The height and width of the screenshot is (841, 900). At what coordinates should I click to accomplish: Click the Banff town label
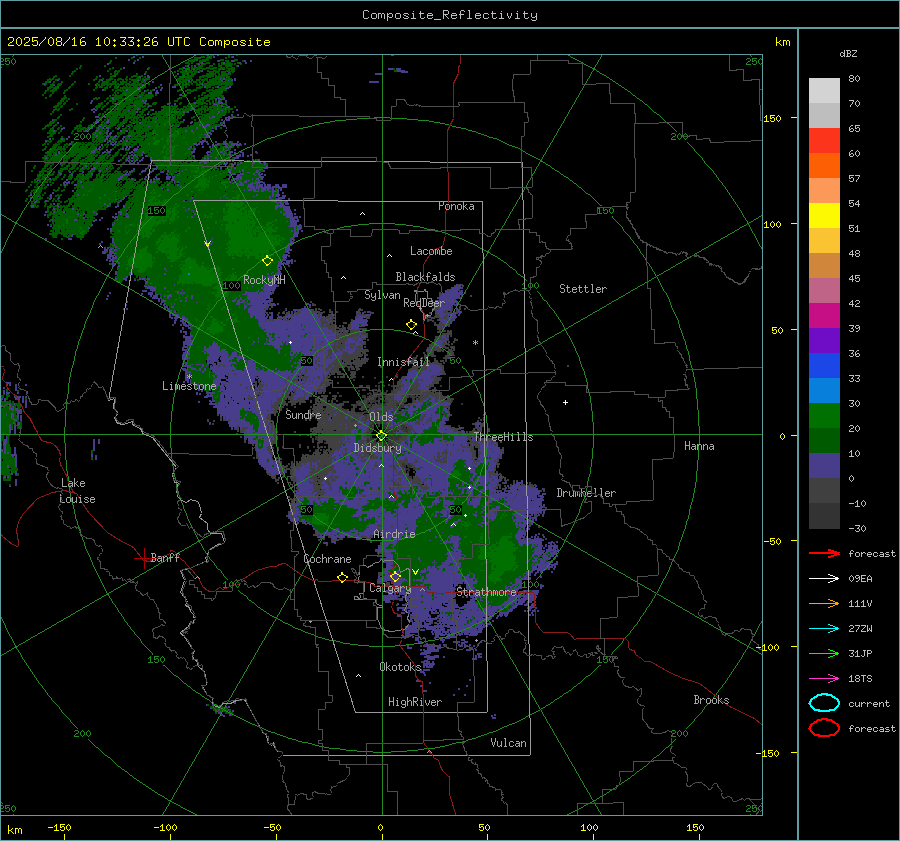click(x=165, y=557)
